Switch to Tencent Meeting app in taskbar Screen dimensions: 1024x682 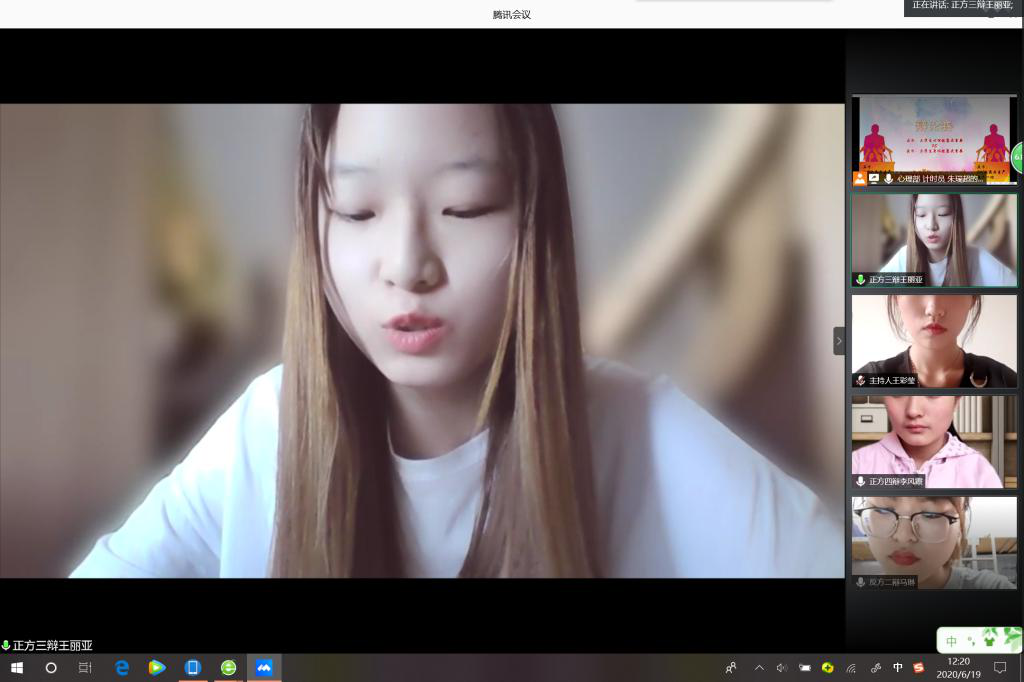(x=264, y=667)
